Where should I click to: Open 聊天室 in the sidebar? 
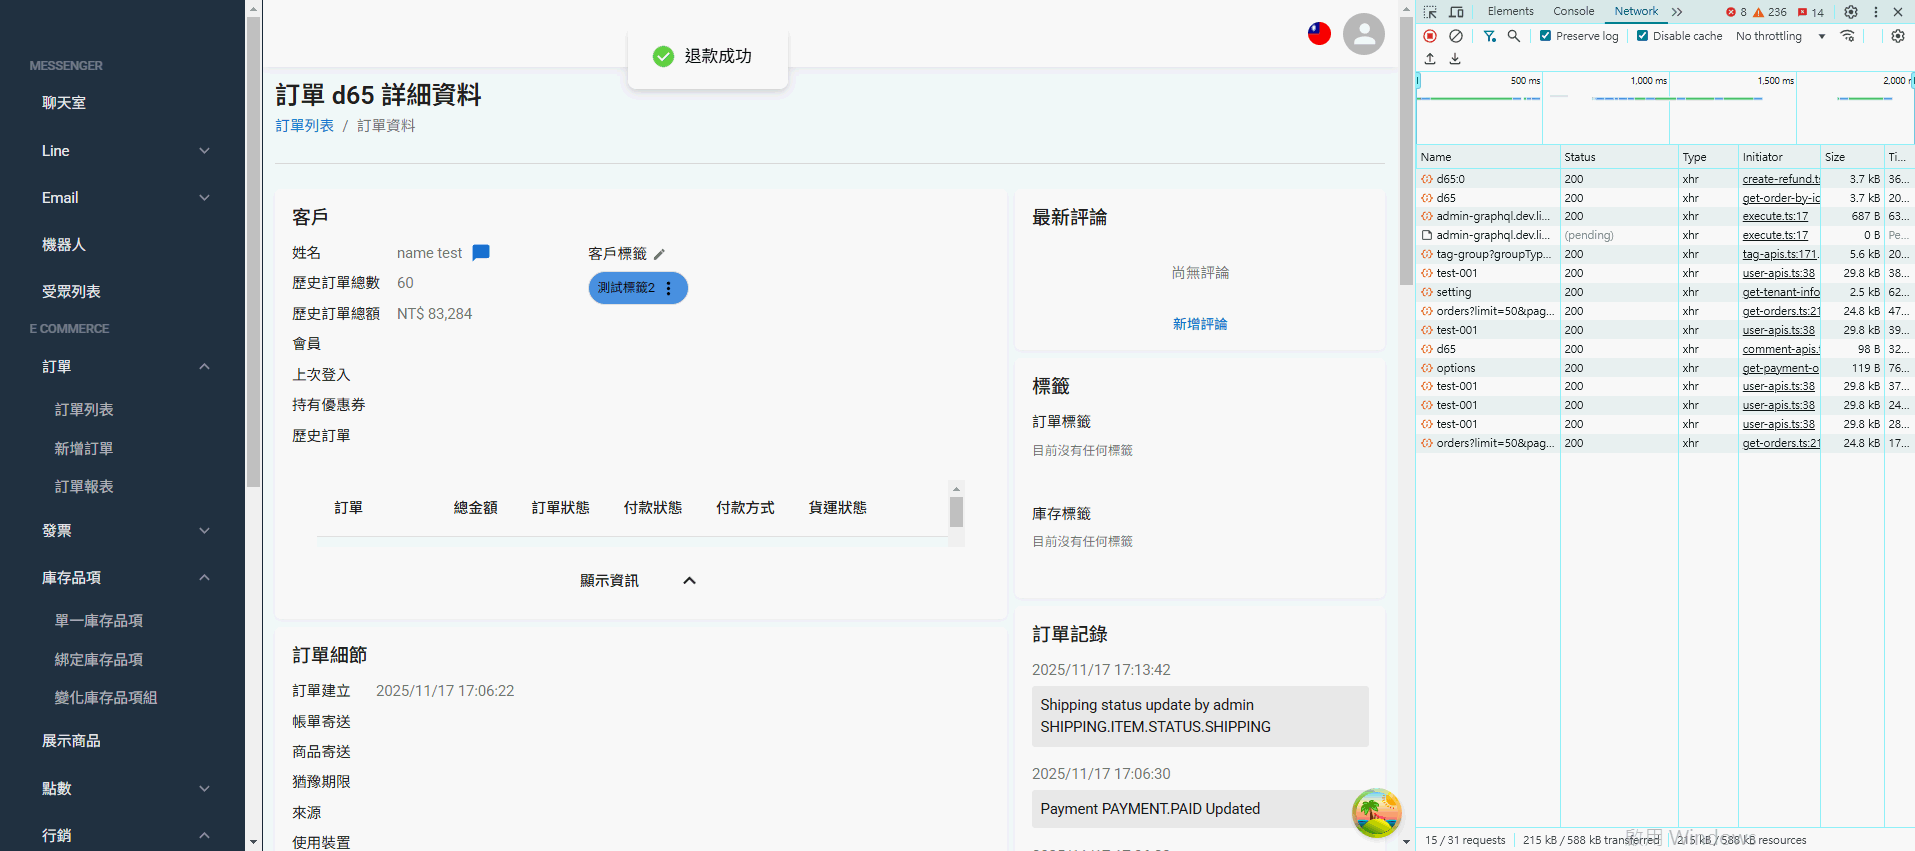click(x=64, y=103)
